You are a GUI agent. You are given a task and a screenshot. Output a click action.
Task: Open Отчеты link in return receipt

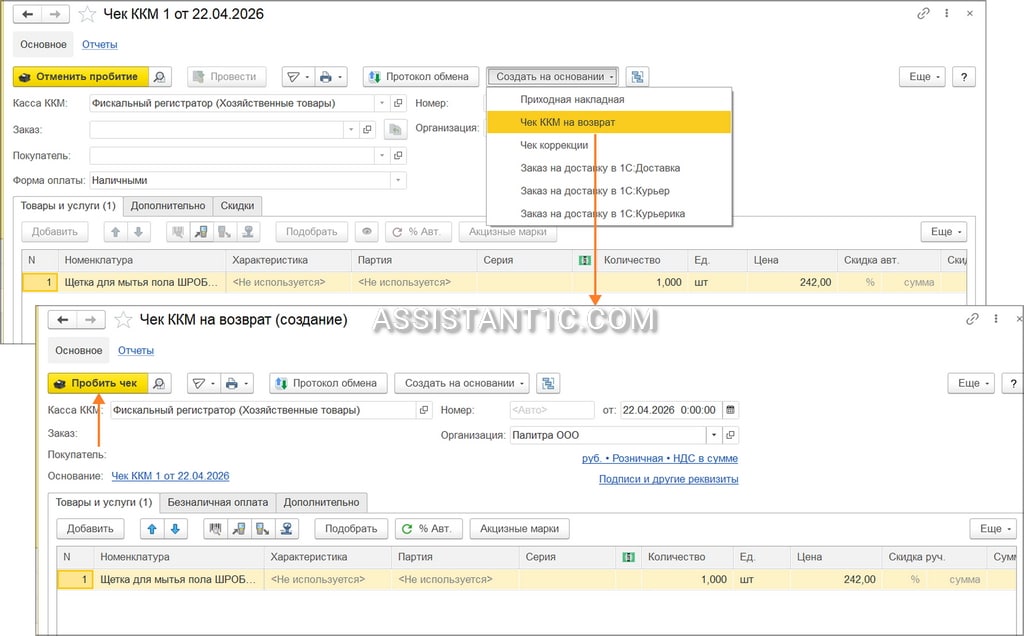click(x=136, y=351)
